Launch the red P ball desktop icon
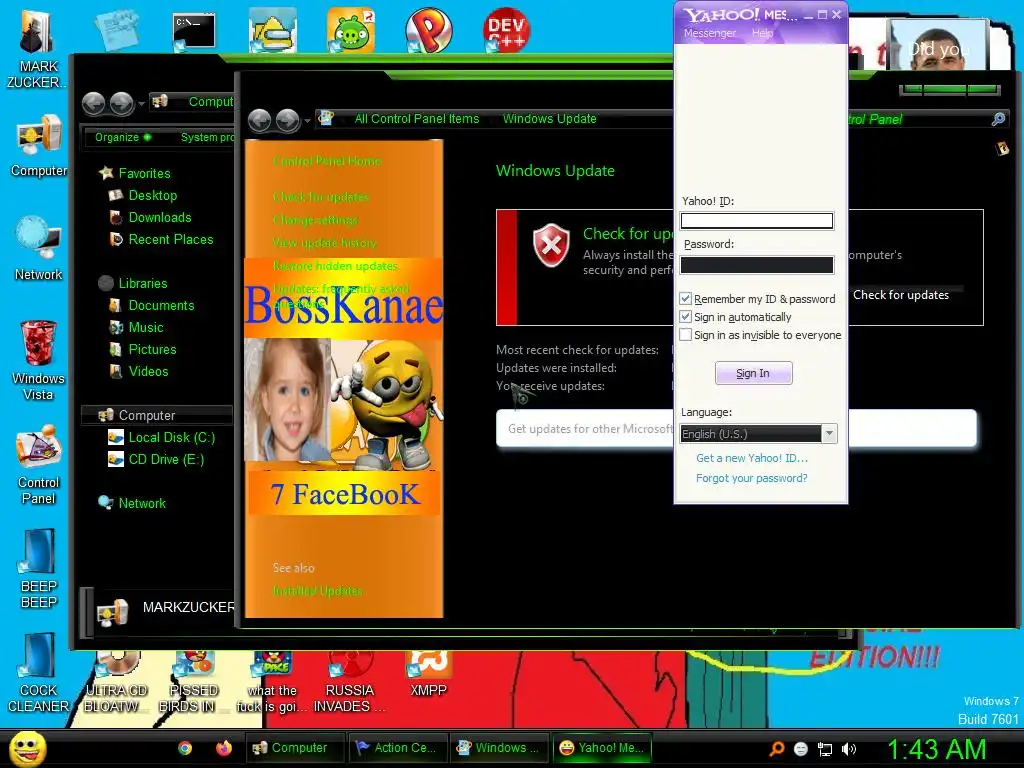The image size is (1024, 768). (428, 30)
